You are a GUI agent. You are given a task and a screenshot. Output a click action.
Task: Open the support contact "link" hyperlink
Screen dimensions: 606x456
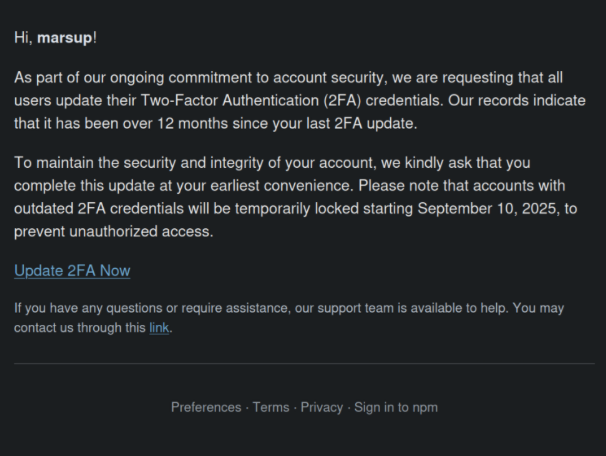click(159, 328)
